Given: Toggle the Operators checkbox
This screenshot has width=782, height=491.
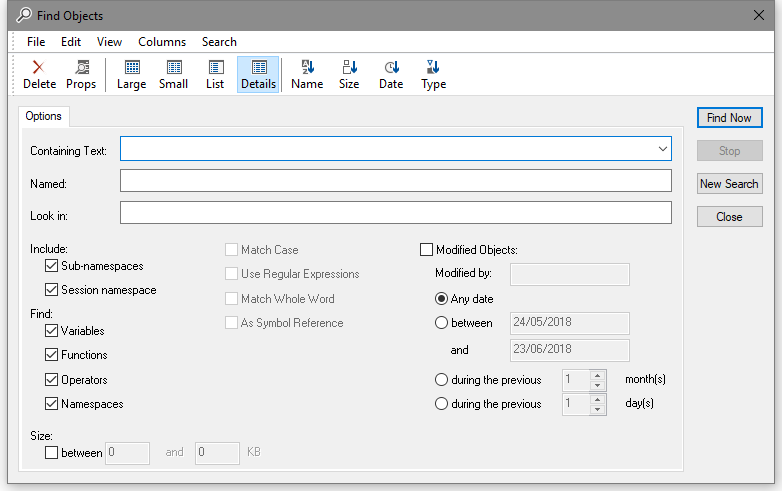Looking at the screenshot, I should click(51, 380).
